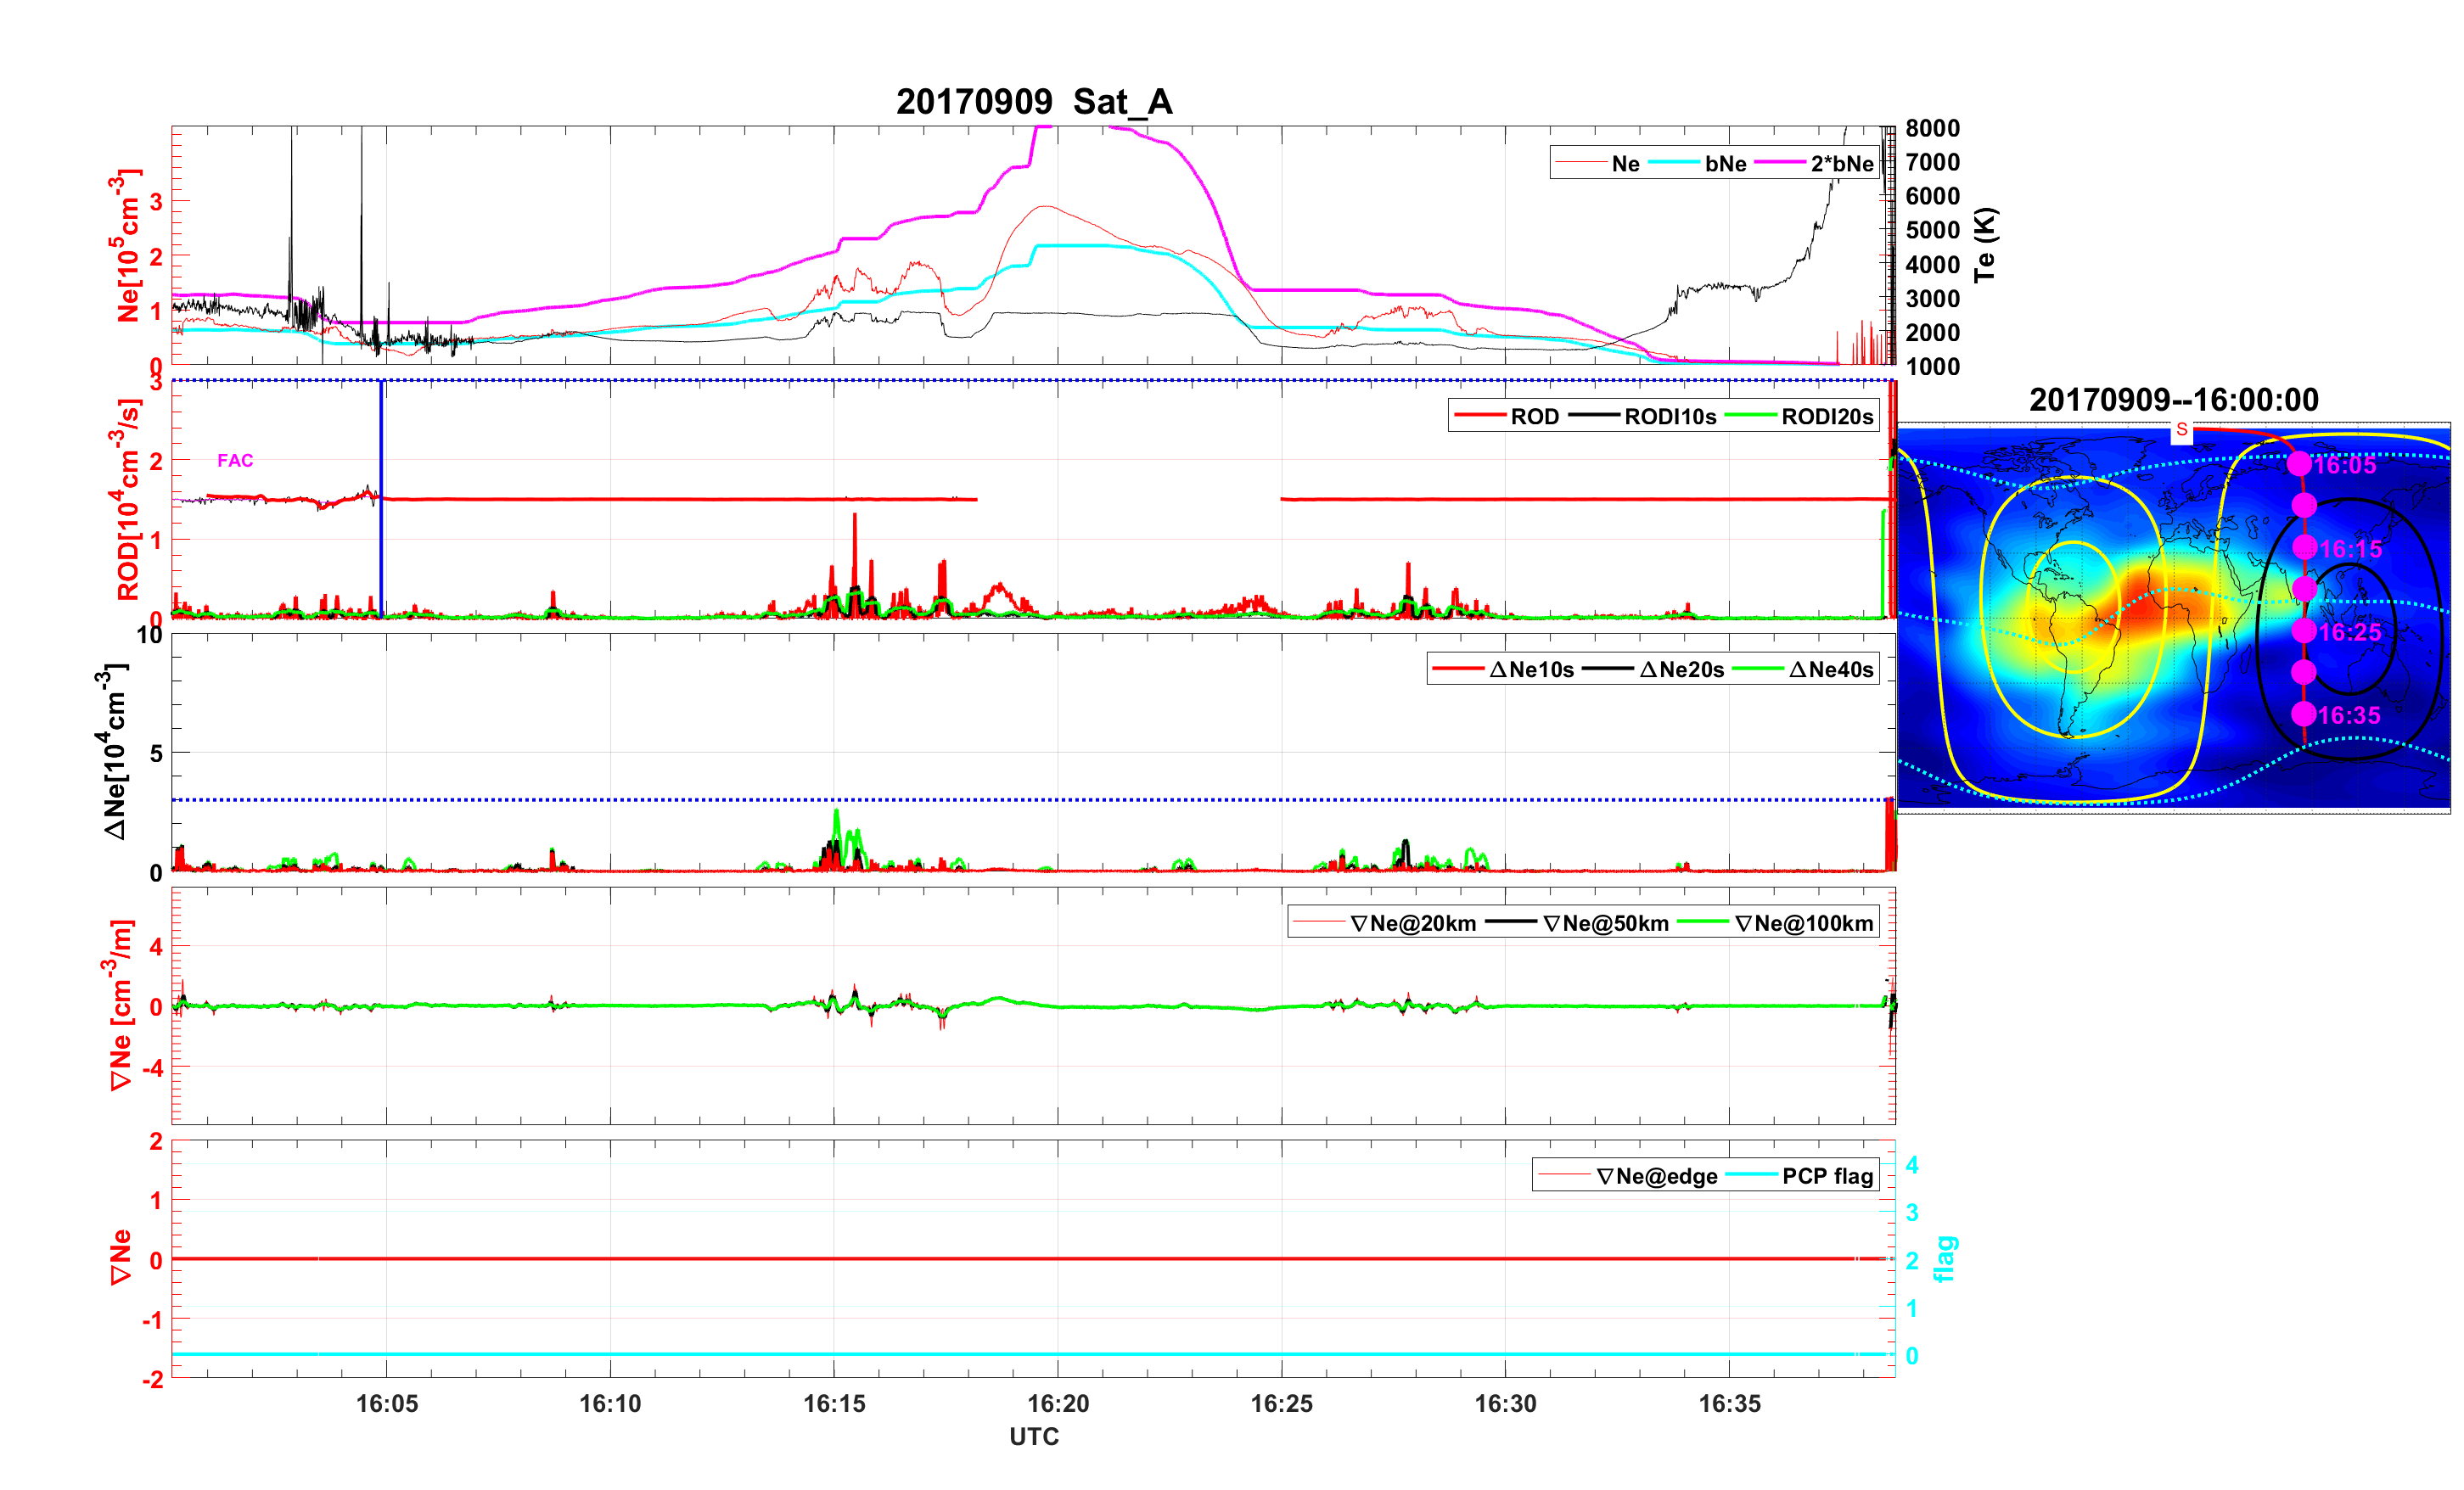Click the Ne legend entry
This screenshot has width=2464, height=1490.
pos(1625,164)
